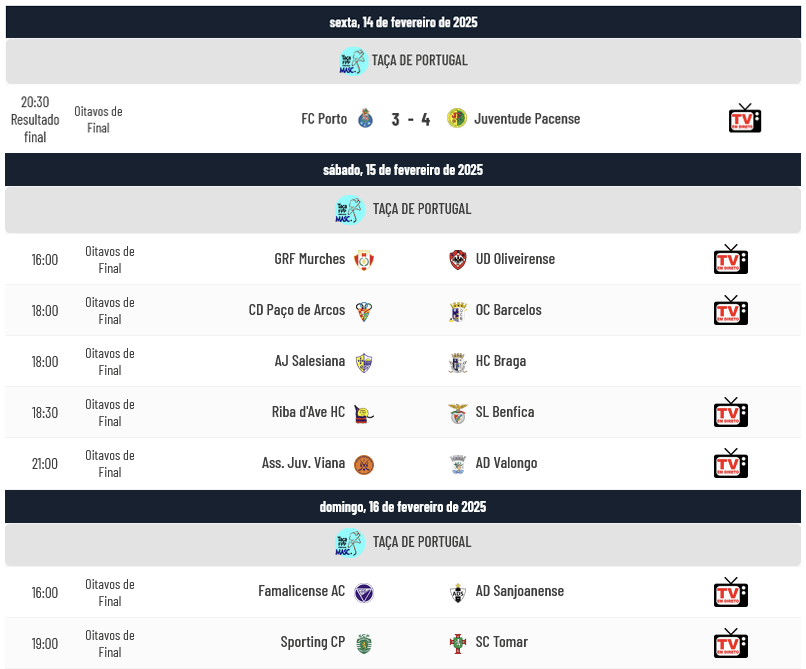Open TV broadcast icon for Riba d'Ave match
This screenshot has width=806, height=669.
[731, 412]
